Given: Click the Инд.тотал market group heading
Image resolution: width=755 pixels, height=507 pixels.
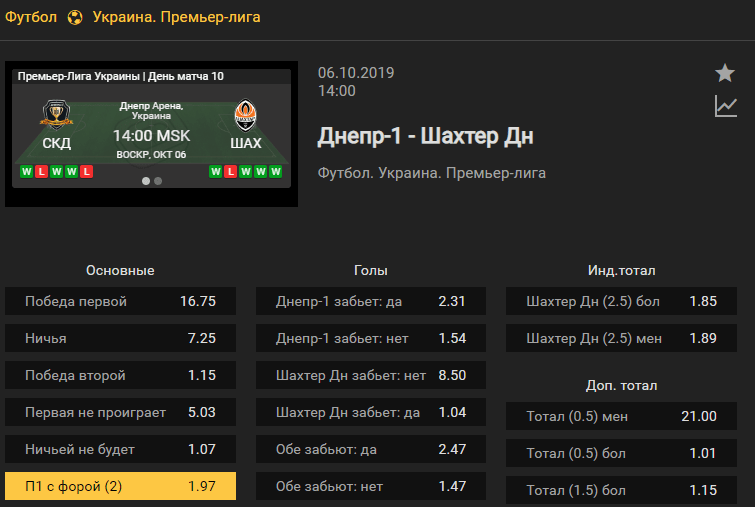Looking at the screenshot, I should tap(621, 270).
